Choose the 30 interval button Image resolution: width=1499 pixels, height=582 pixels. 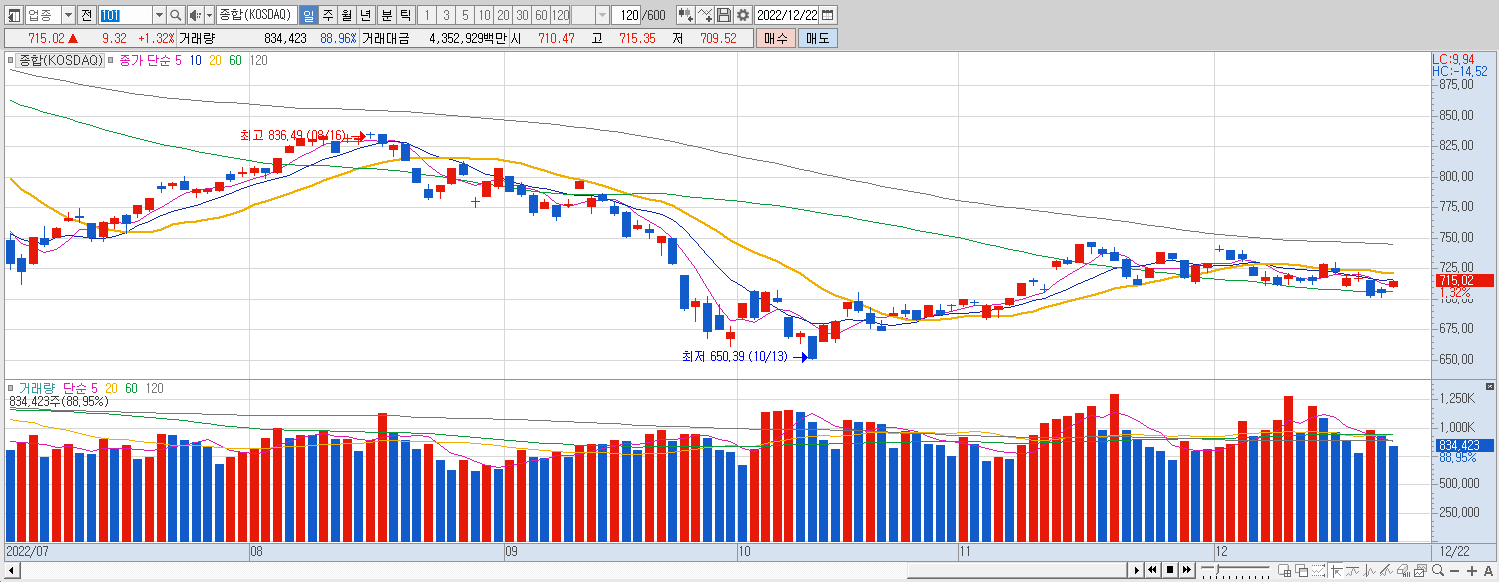tap(522, 15)
